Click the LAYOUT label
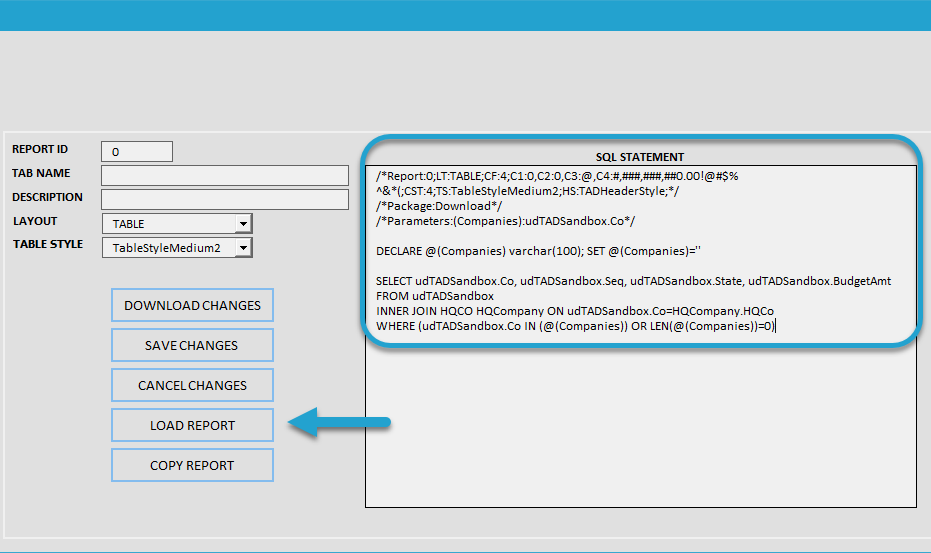Viewport: 931px width, 553px height. click(x=35, y=221)
